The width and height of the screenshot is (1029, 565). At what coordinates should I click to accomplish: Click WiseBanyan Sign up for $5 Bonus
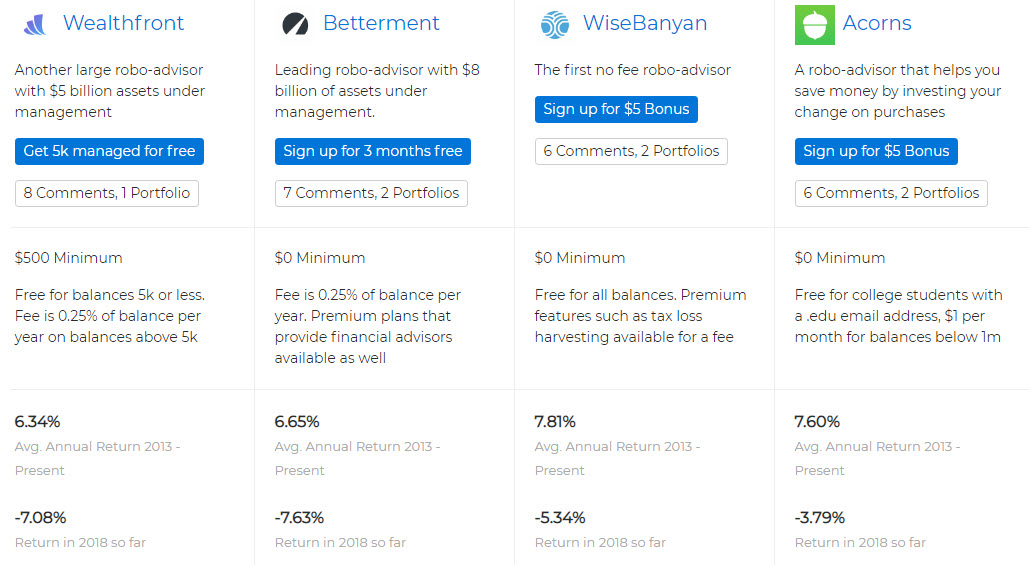616,109
